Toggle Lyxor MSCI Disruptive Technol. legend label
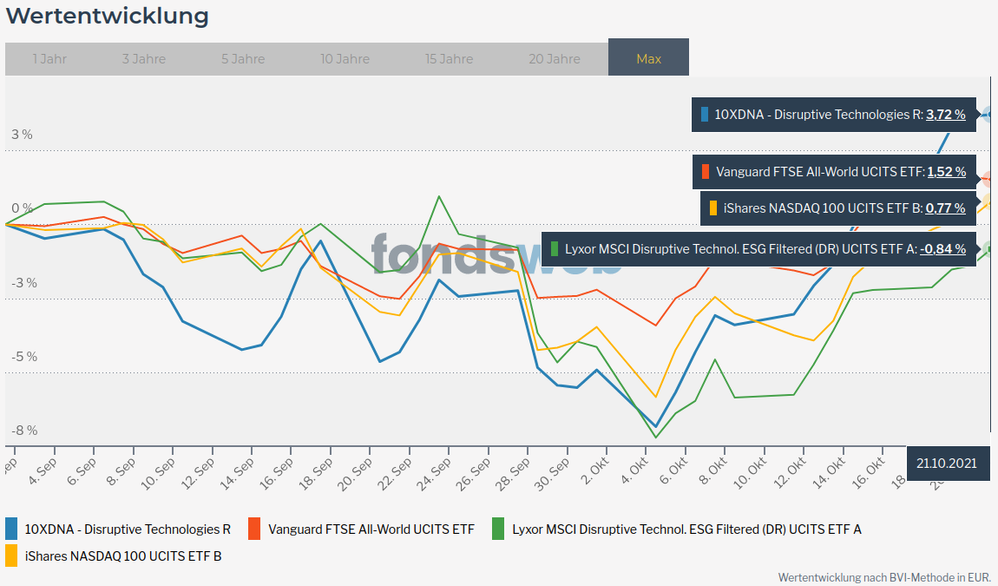 click(686, 529)
